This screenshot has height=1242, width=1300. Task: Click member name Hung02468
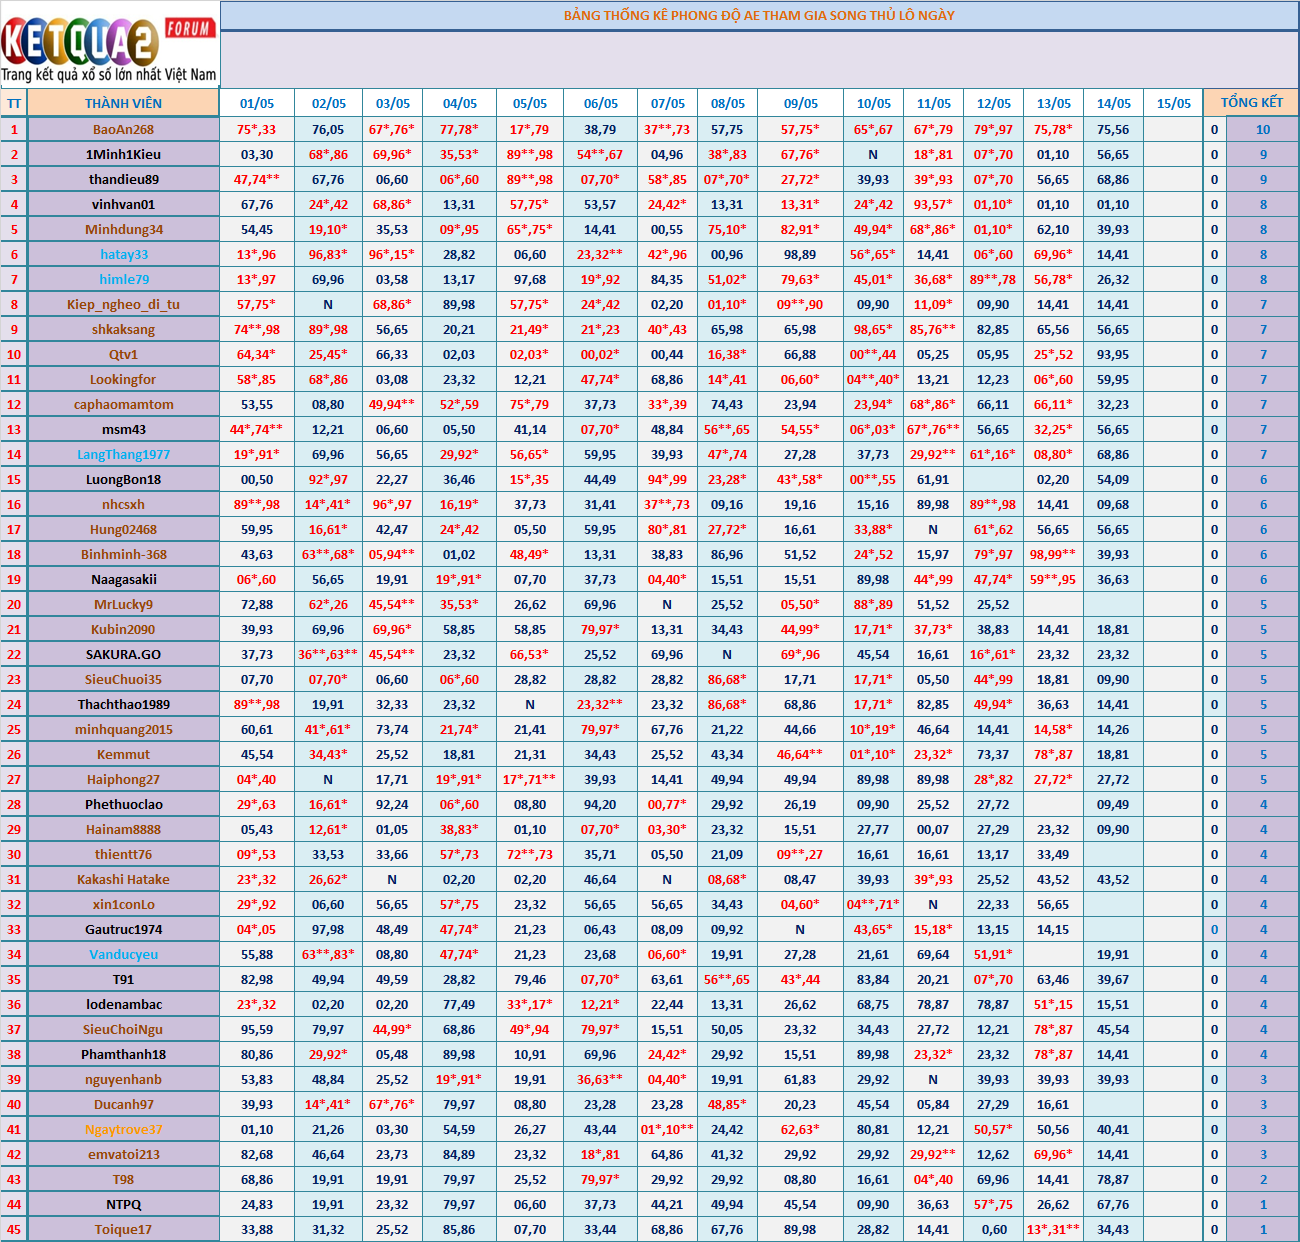point(123,529)
